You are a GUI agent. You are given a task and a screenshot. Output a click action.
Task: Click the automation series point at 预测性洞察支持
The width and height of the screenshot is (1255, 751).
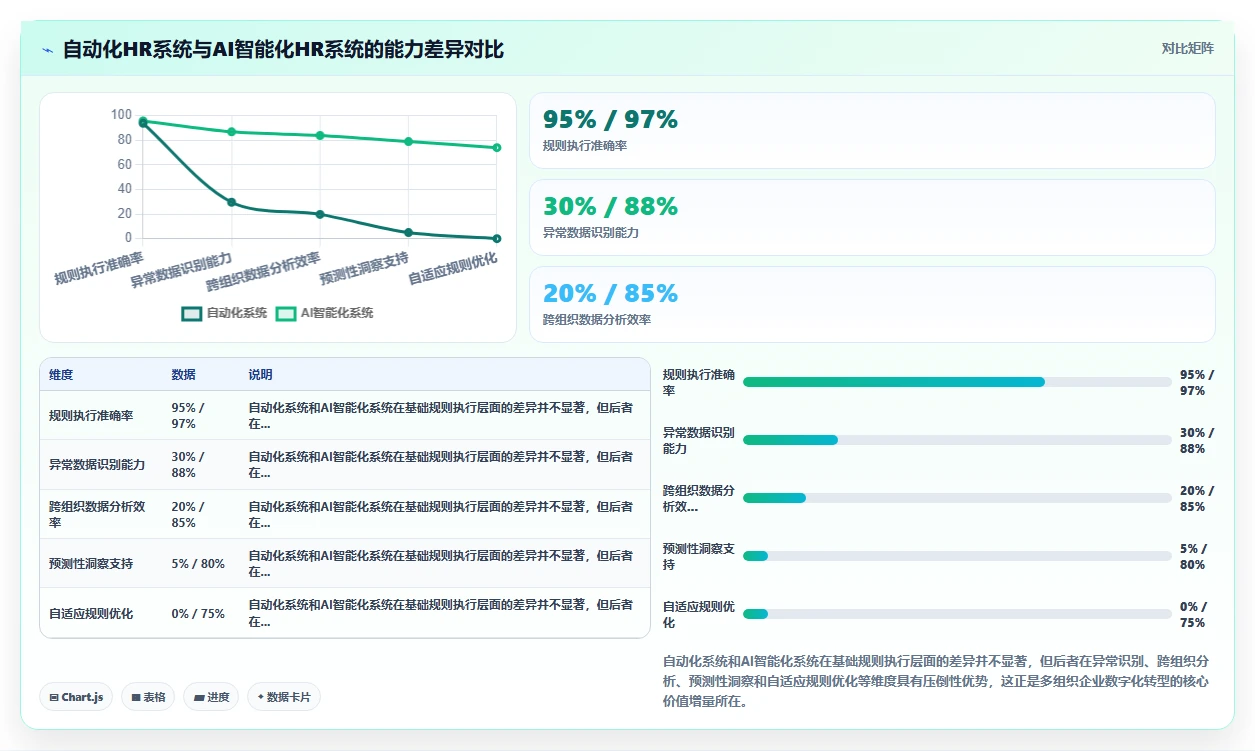pos(408,233)
